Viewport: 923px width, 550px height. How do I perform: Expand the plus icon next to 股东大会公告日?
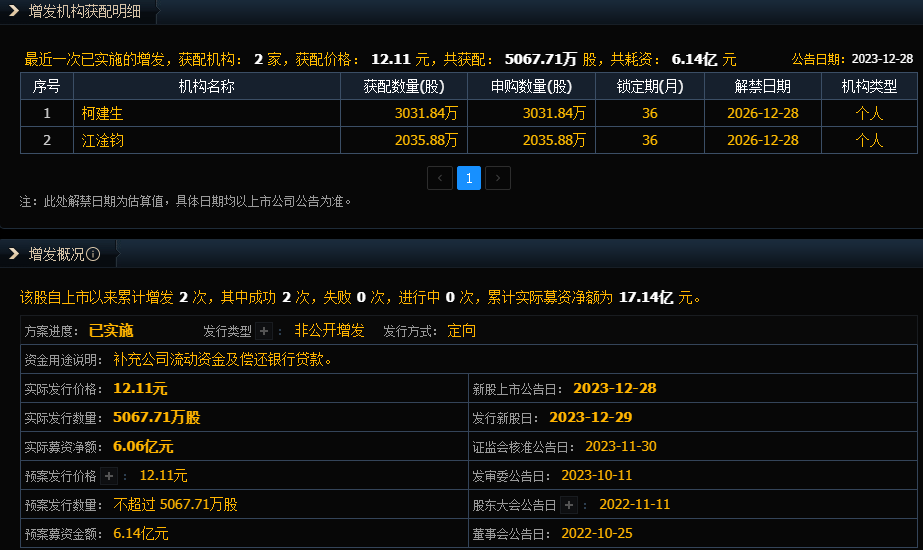point(569,505)
